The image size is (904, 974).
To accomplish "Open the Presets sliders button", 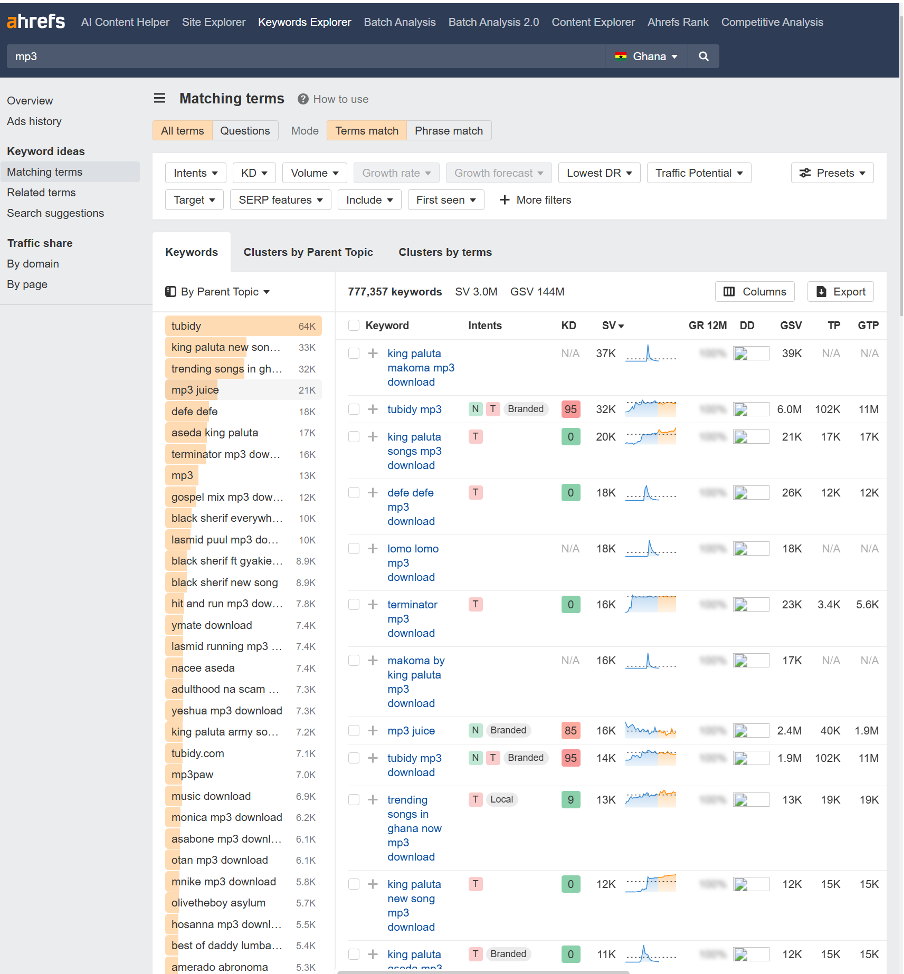I will (832, 173).
